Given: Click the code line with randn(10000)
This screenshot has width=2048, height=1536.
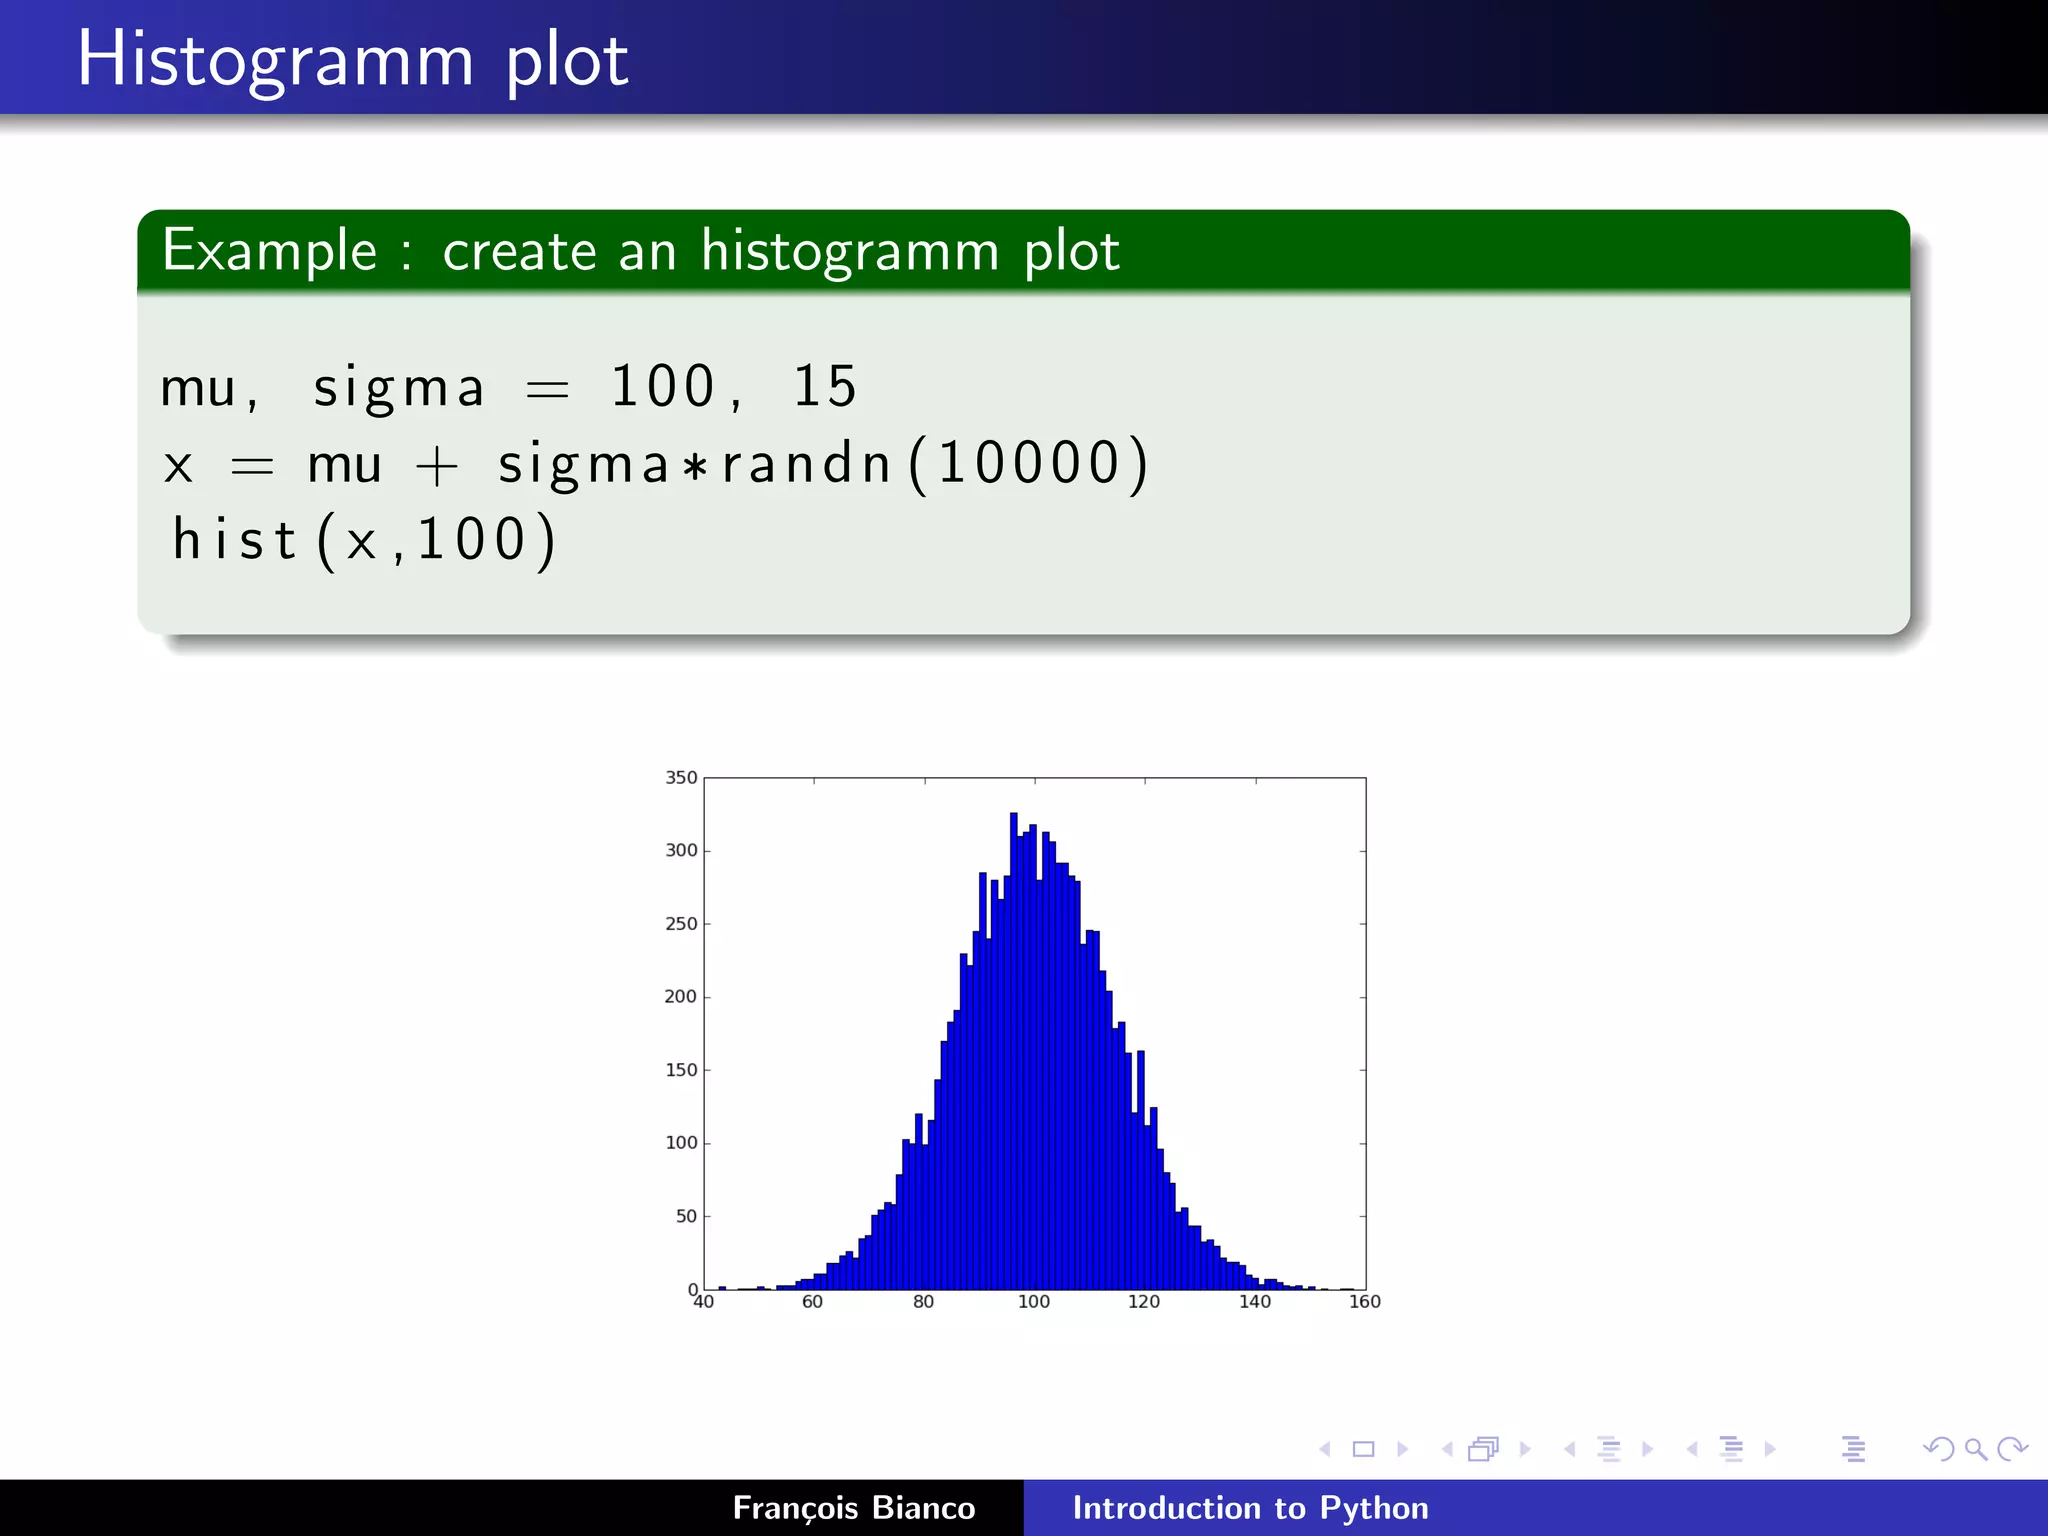Looking at the screenshot, I should [x=656, y=464].
